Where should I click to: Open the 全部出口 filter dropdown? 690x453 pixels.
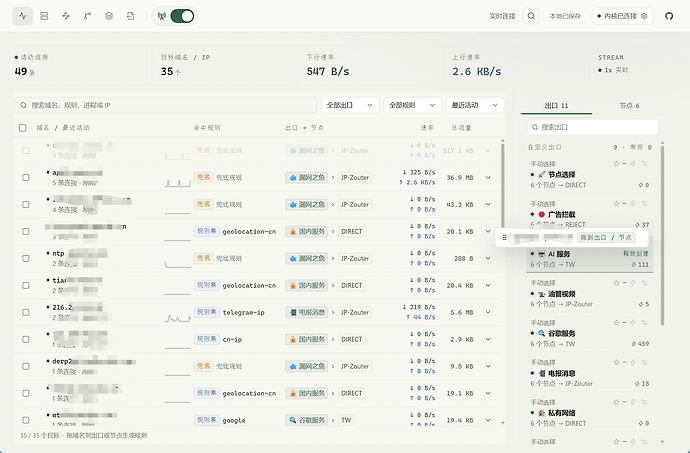click(x=350, y=105)
